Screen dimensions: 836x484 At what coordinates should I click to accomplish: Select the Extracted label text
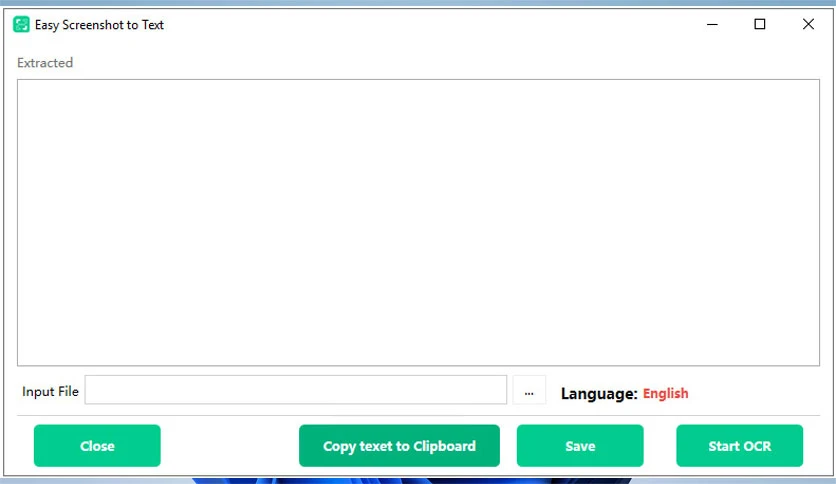(x=45, y=63)
